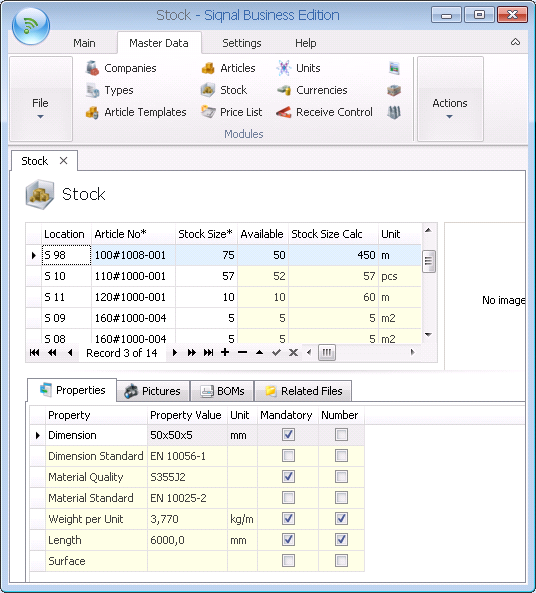The image size is (536, 593).
Task: Click stock grid scroll down arrow
Action: pyautogui.click(x=428, y=334)
